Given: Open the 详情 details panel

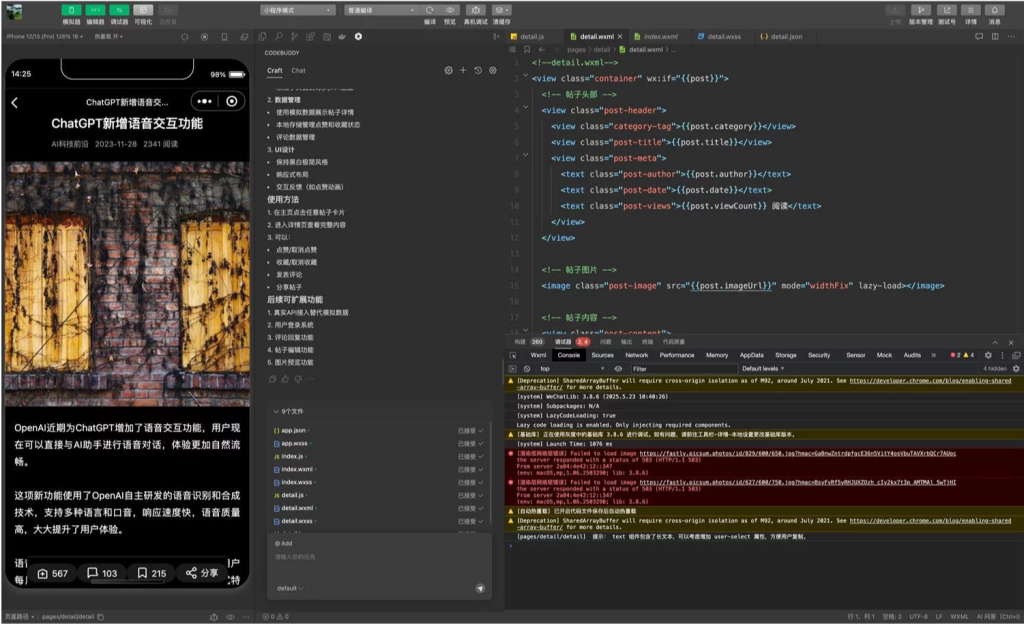Looking at the screenshot, I should [971, 10].
